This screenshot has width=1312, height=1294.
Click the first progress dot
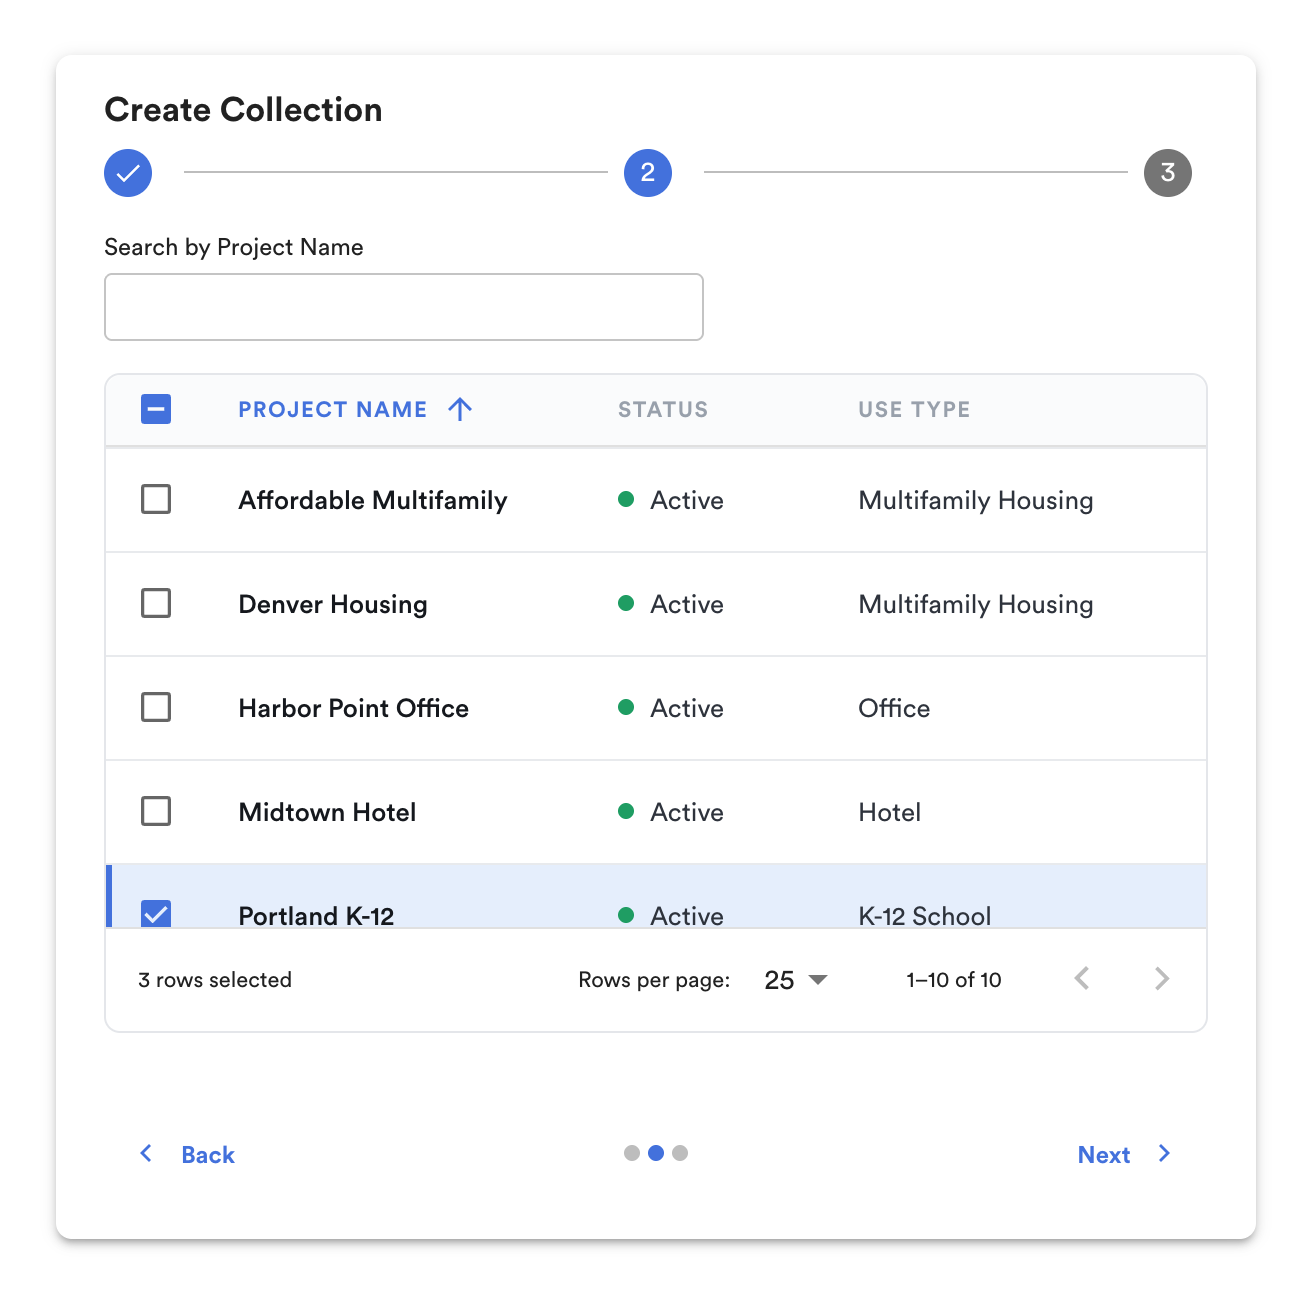coord(632,1153)
